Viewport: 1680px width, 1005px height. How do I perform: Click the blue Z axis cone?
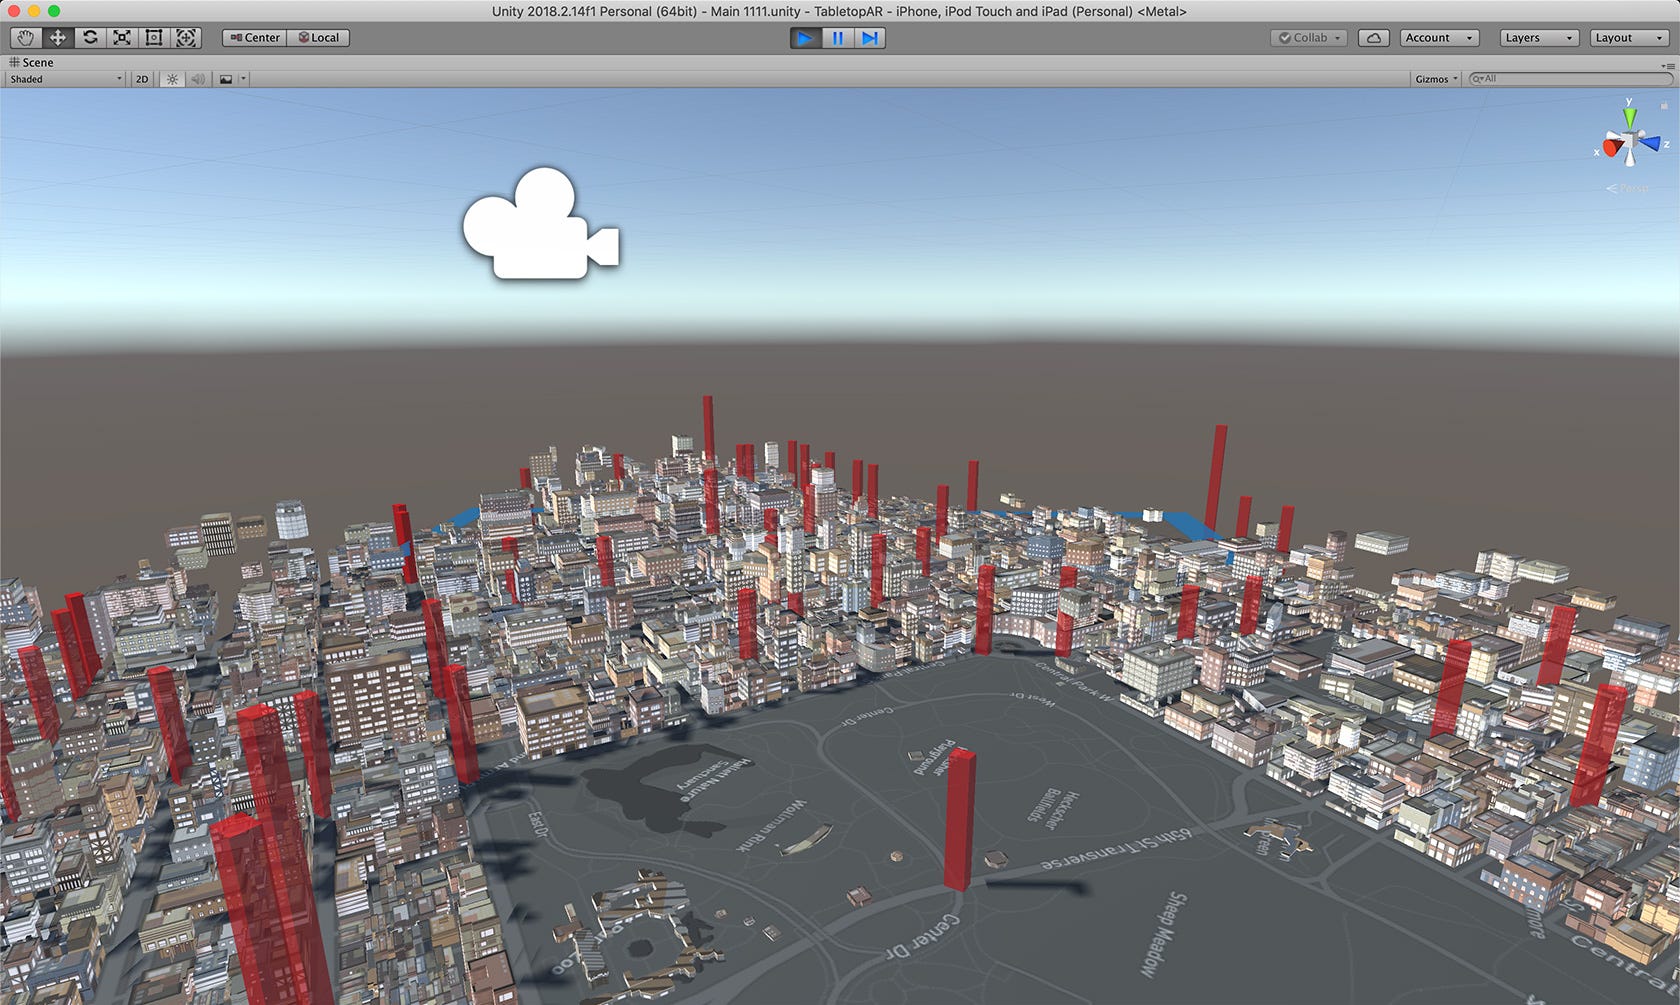coord(1650,144)
